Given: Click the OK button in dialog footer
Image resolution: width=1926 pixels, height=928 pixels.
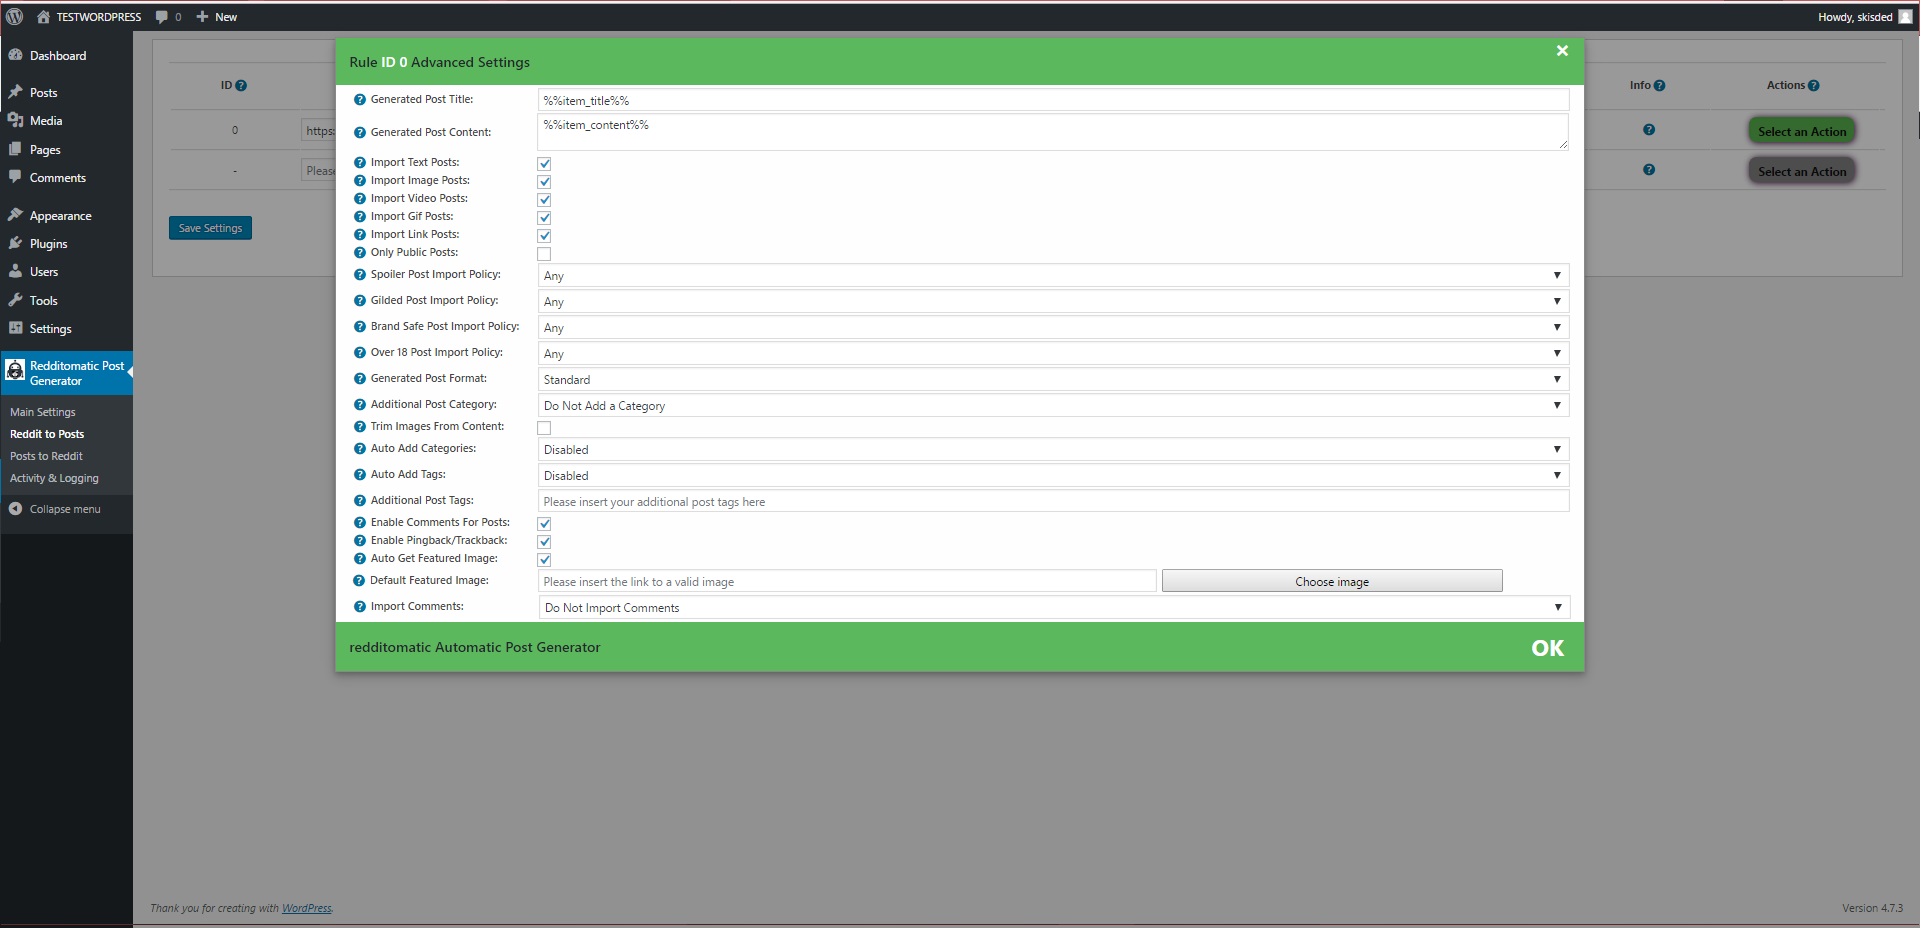Looking at the screenshot, I should point(1547,648).
